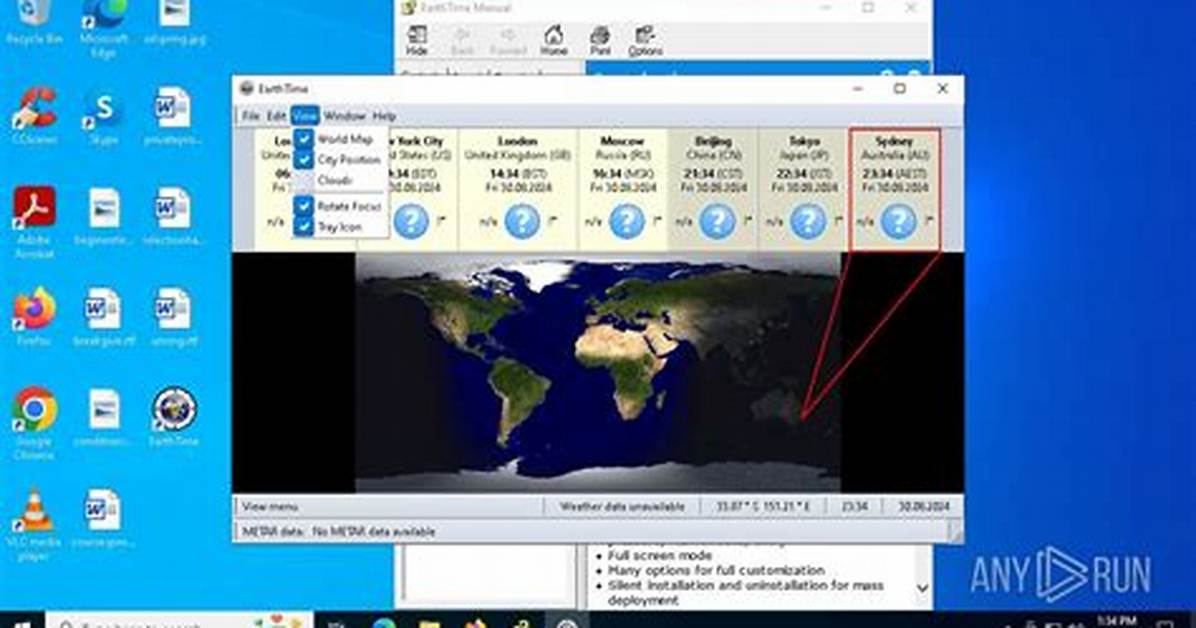The width and height of the screenshot is (1196, 628).
Task: Open the Print button in EarthTime Manual
Action: pos(600,40)
